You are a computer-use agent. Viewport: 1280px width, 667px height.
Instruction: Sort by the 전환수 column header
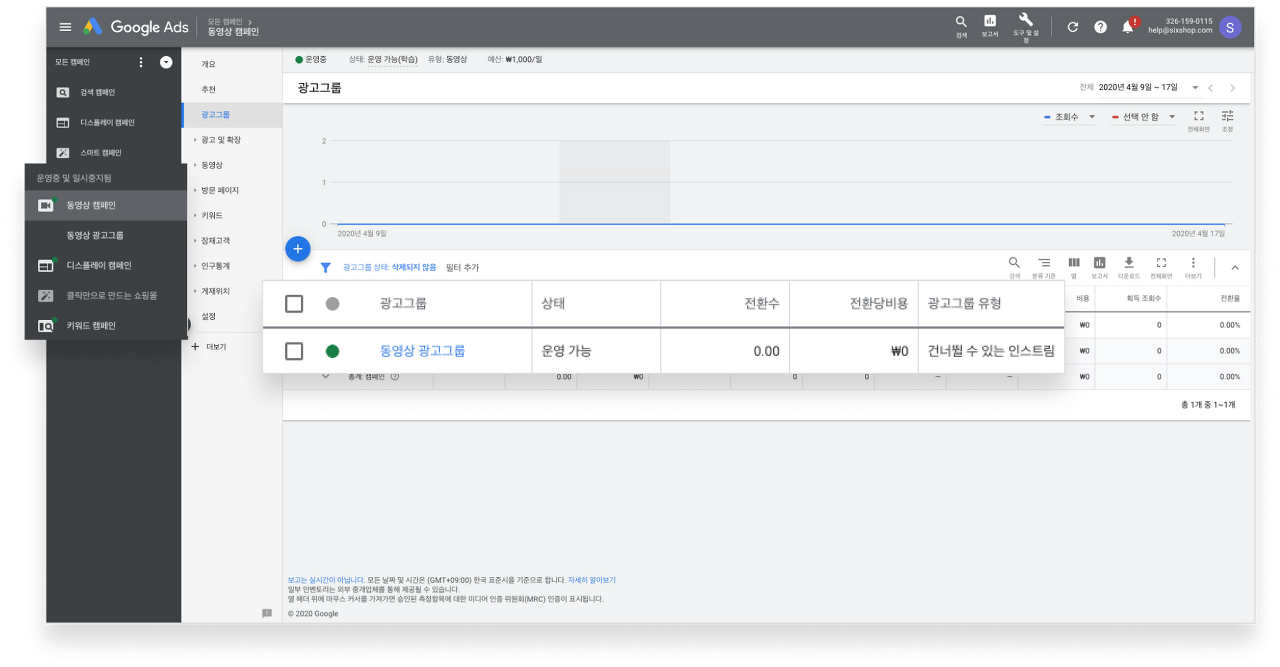click(761, 303)
